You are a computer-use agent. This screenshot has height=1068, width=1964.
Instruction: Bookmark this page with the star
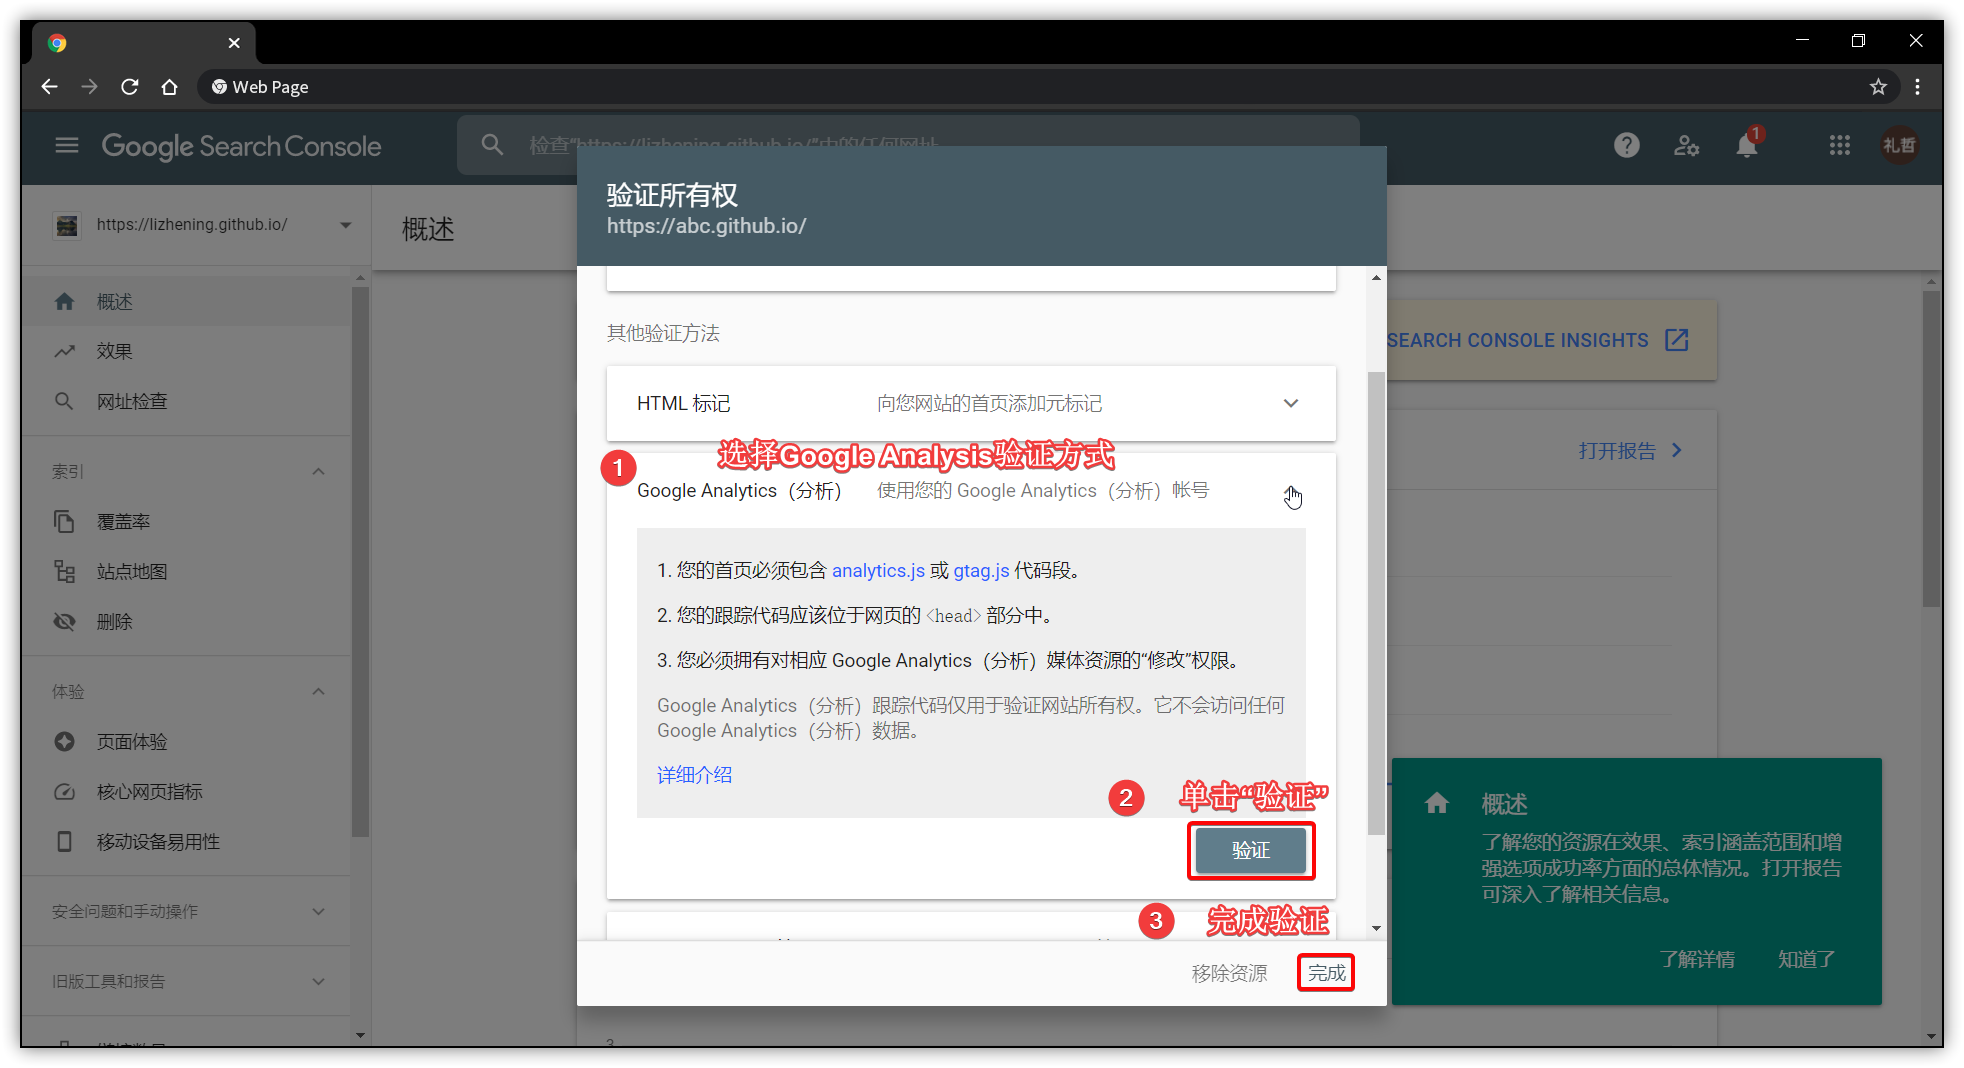pos(1878,87)
